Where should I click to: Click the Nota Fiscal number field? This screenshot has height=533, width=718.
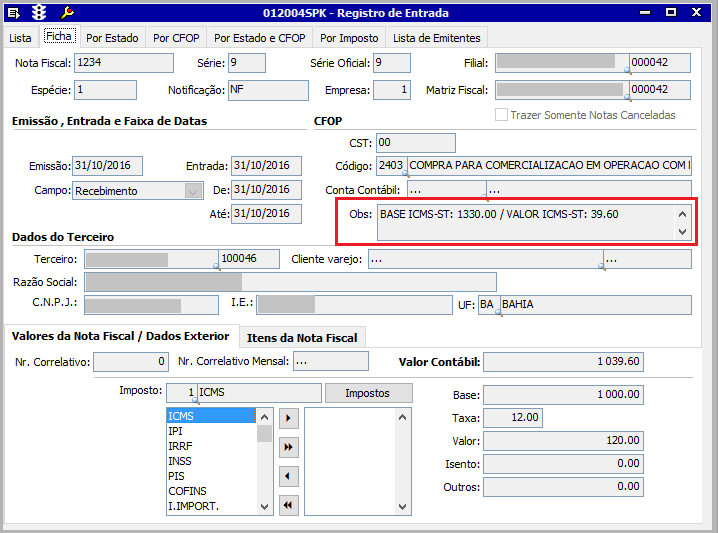point(124,63)
